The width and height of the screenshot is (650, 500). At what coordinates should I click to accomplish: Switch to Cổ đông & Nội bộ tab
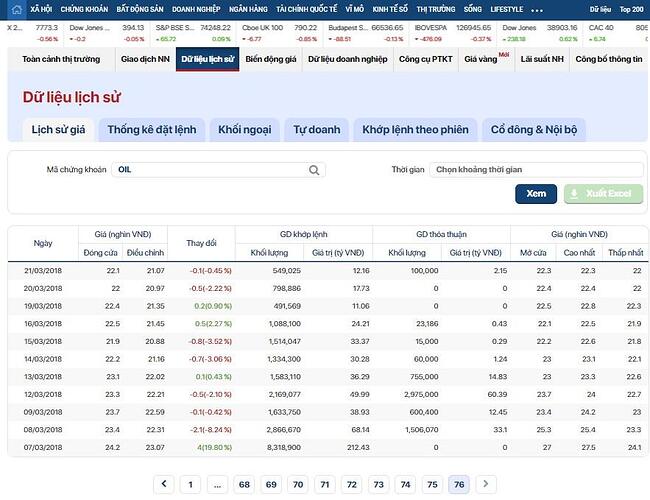pos(533,129)
